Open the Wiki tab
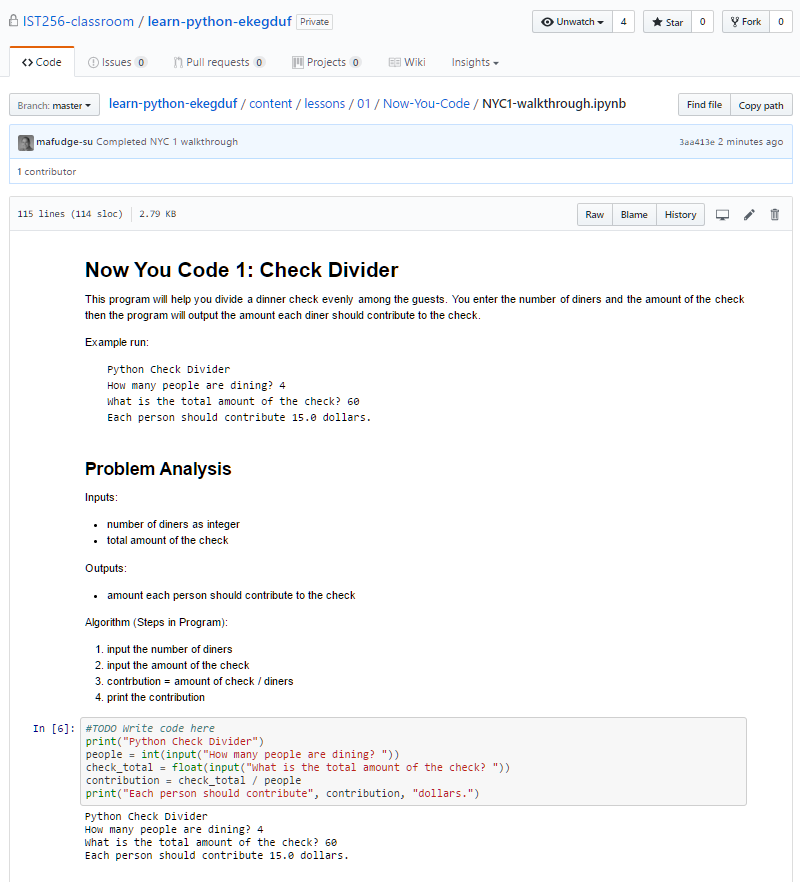 407,62
